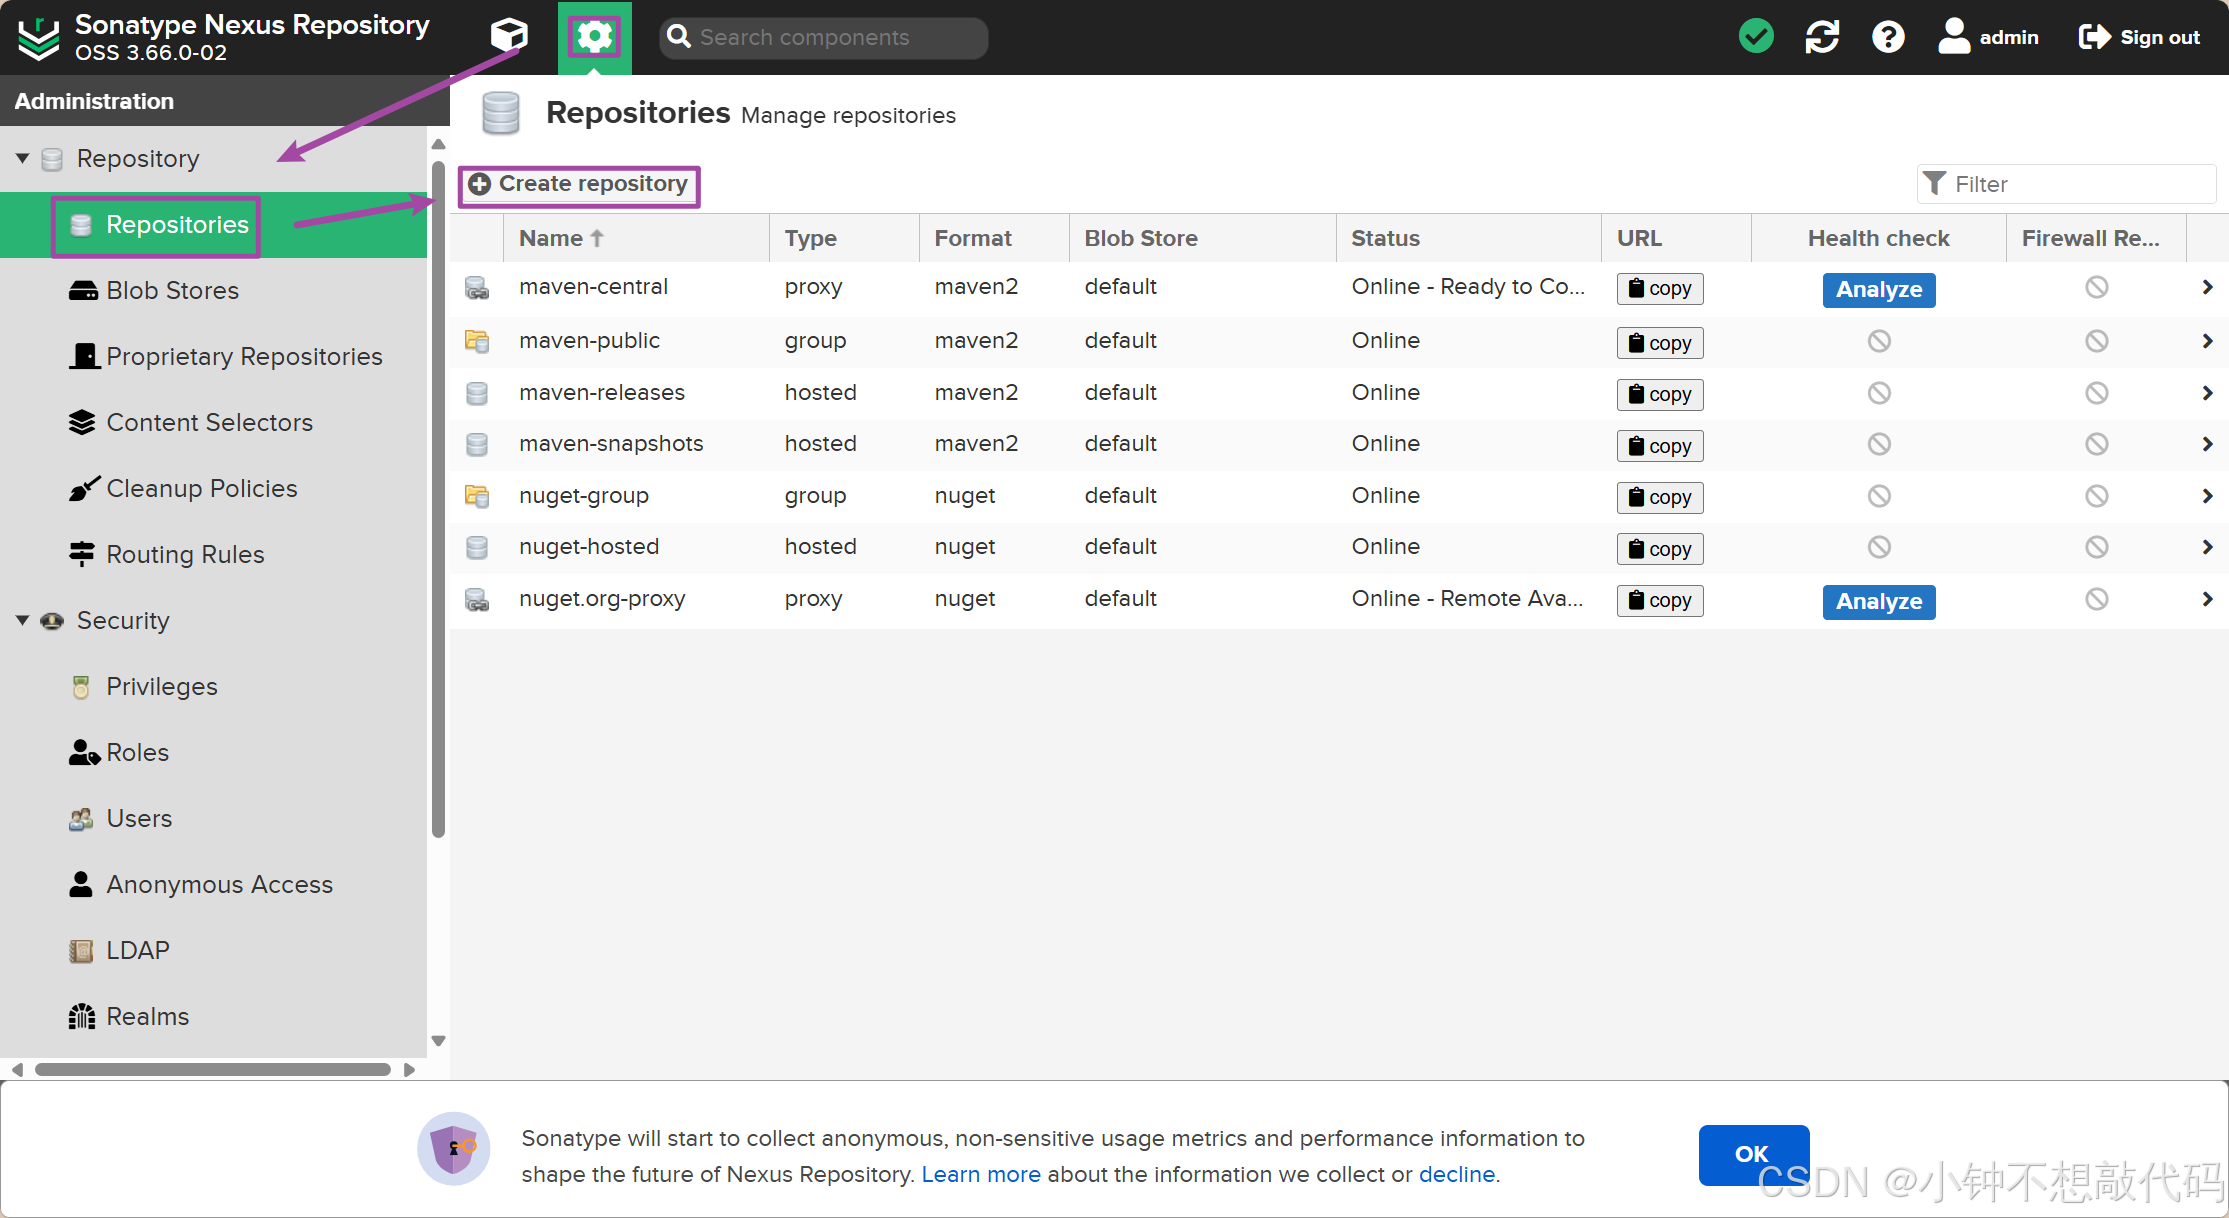The height and width of the screenshot is (1218, 2229).
Task: Click sidebar vertical scrollbar down arrow
Action: pyautogui.click(x=438, y=1042)
